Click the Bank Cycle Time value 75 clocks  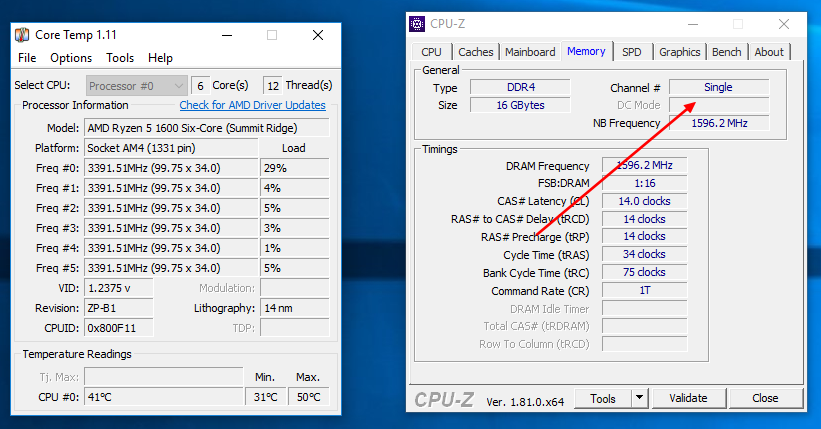tap(645, 272)
